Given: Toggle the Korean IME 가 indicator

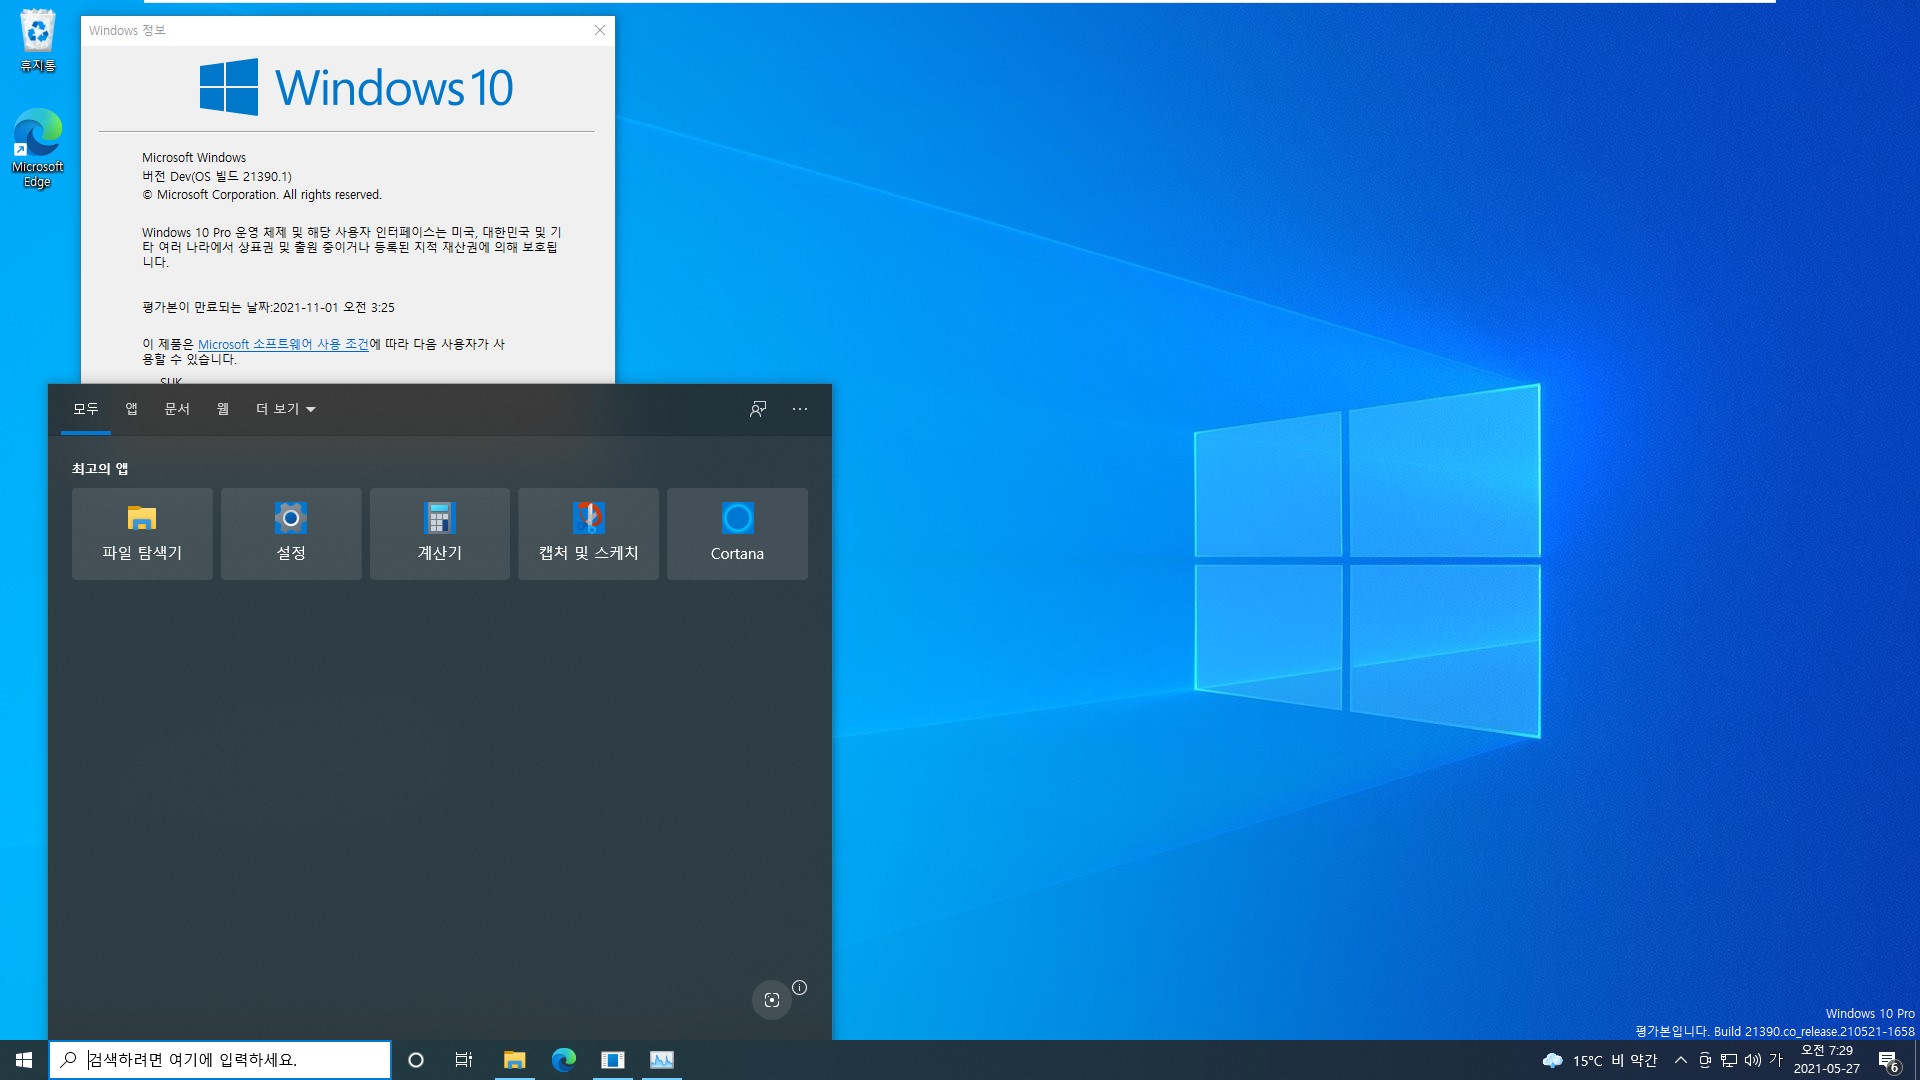Looking at the screenshot, I should point(1776,1060).
